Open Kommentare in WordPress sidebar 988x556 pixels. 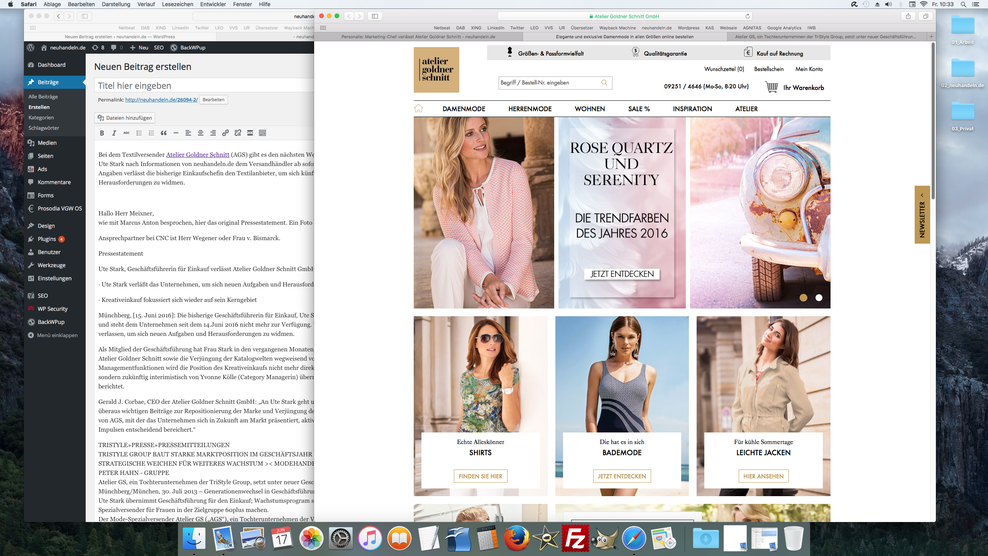pyautogui.click(x=54, y=182)
